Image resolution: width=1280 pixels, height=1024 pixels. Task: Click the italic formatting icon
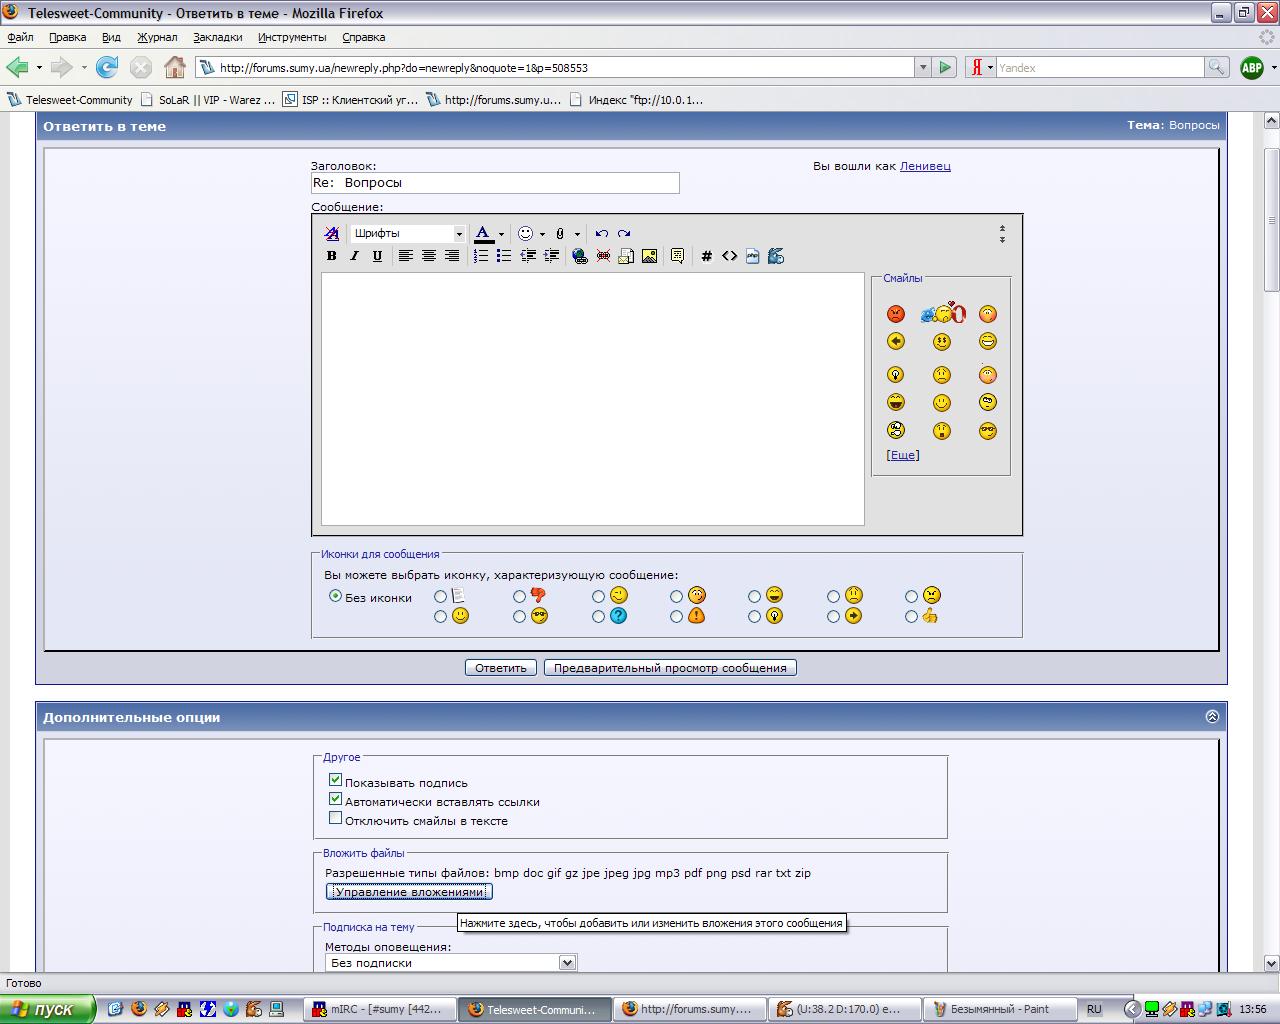tap(354, 256)
